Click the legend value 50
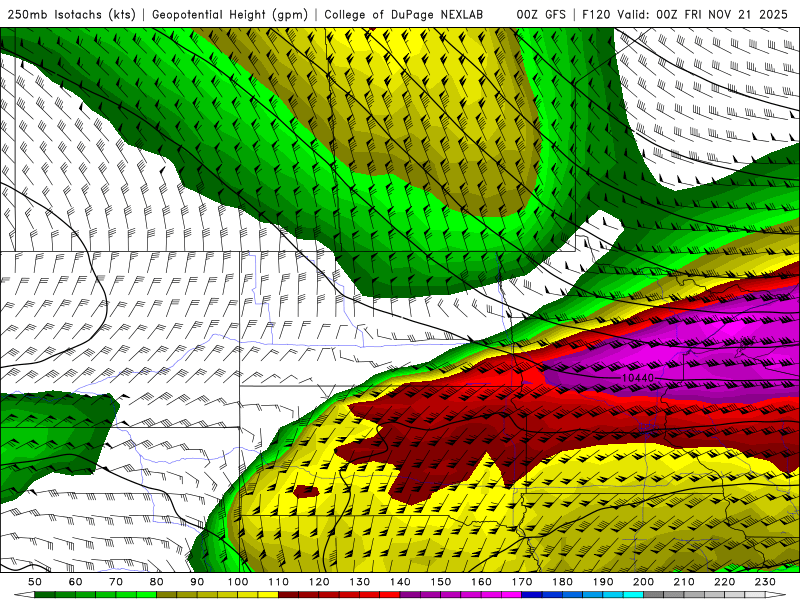This screenshot has width=800, height=600. [35, 582]
